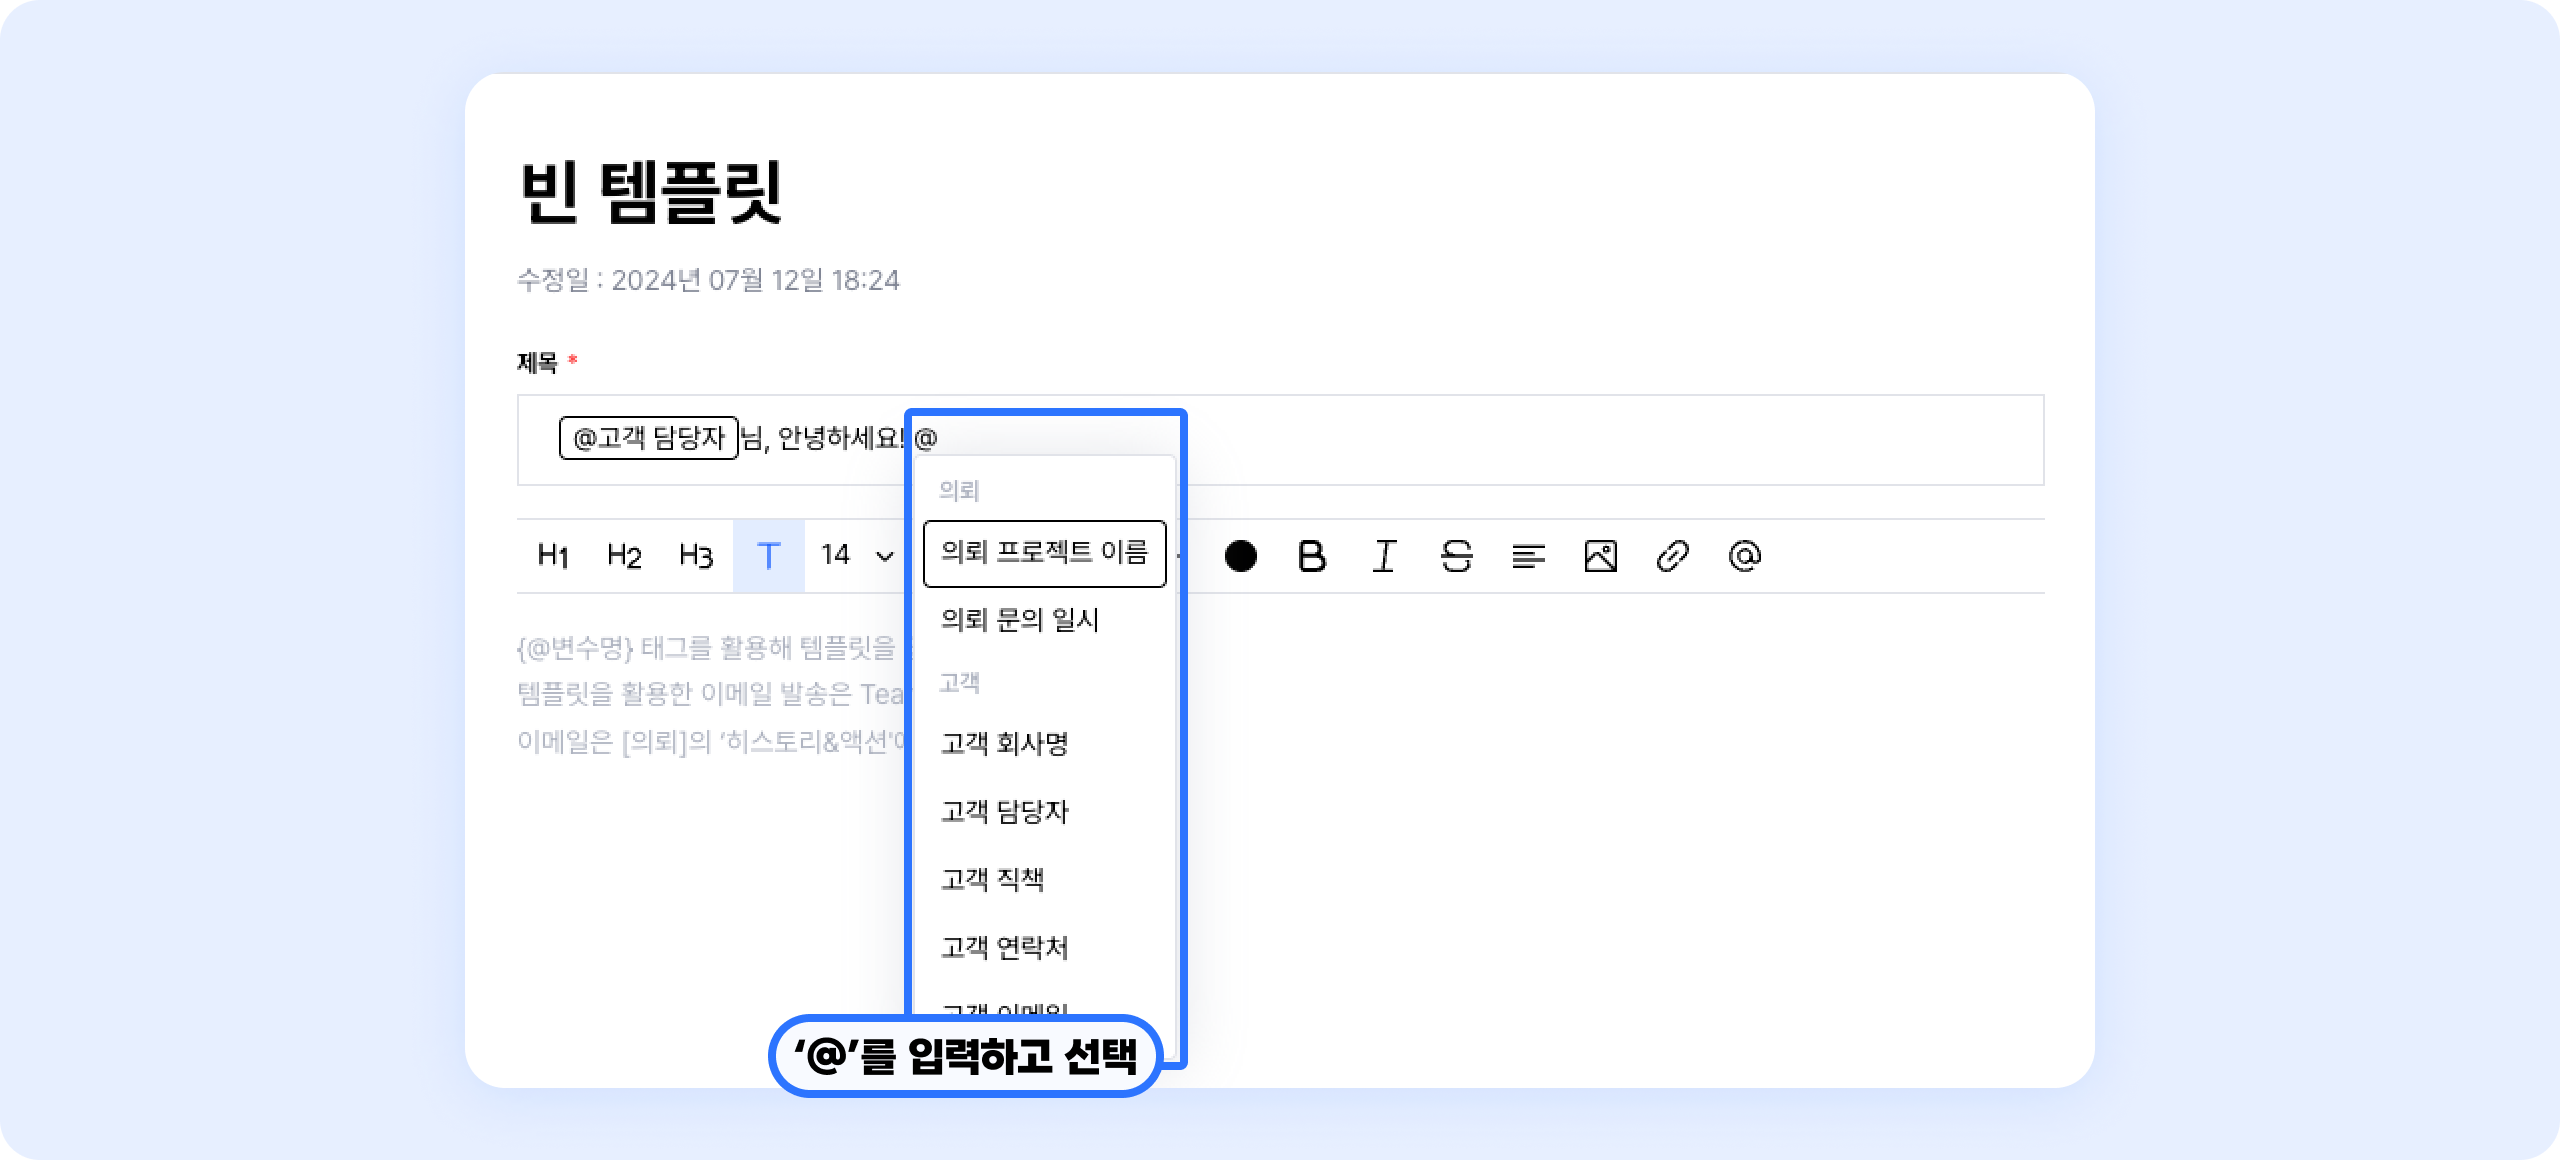Apply H1 heading style

[x=553, y=556]
